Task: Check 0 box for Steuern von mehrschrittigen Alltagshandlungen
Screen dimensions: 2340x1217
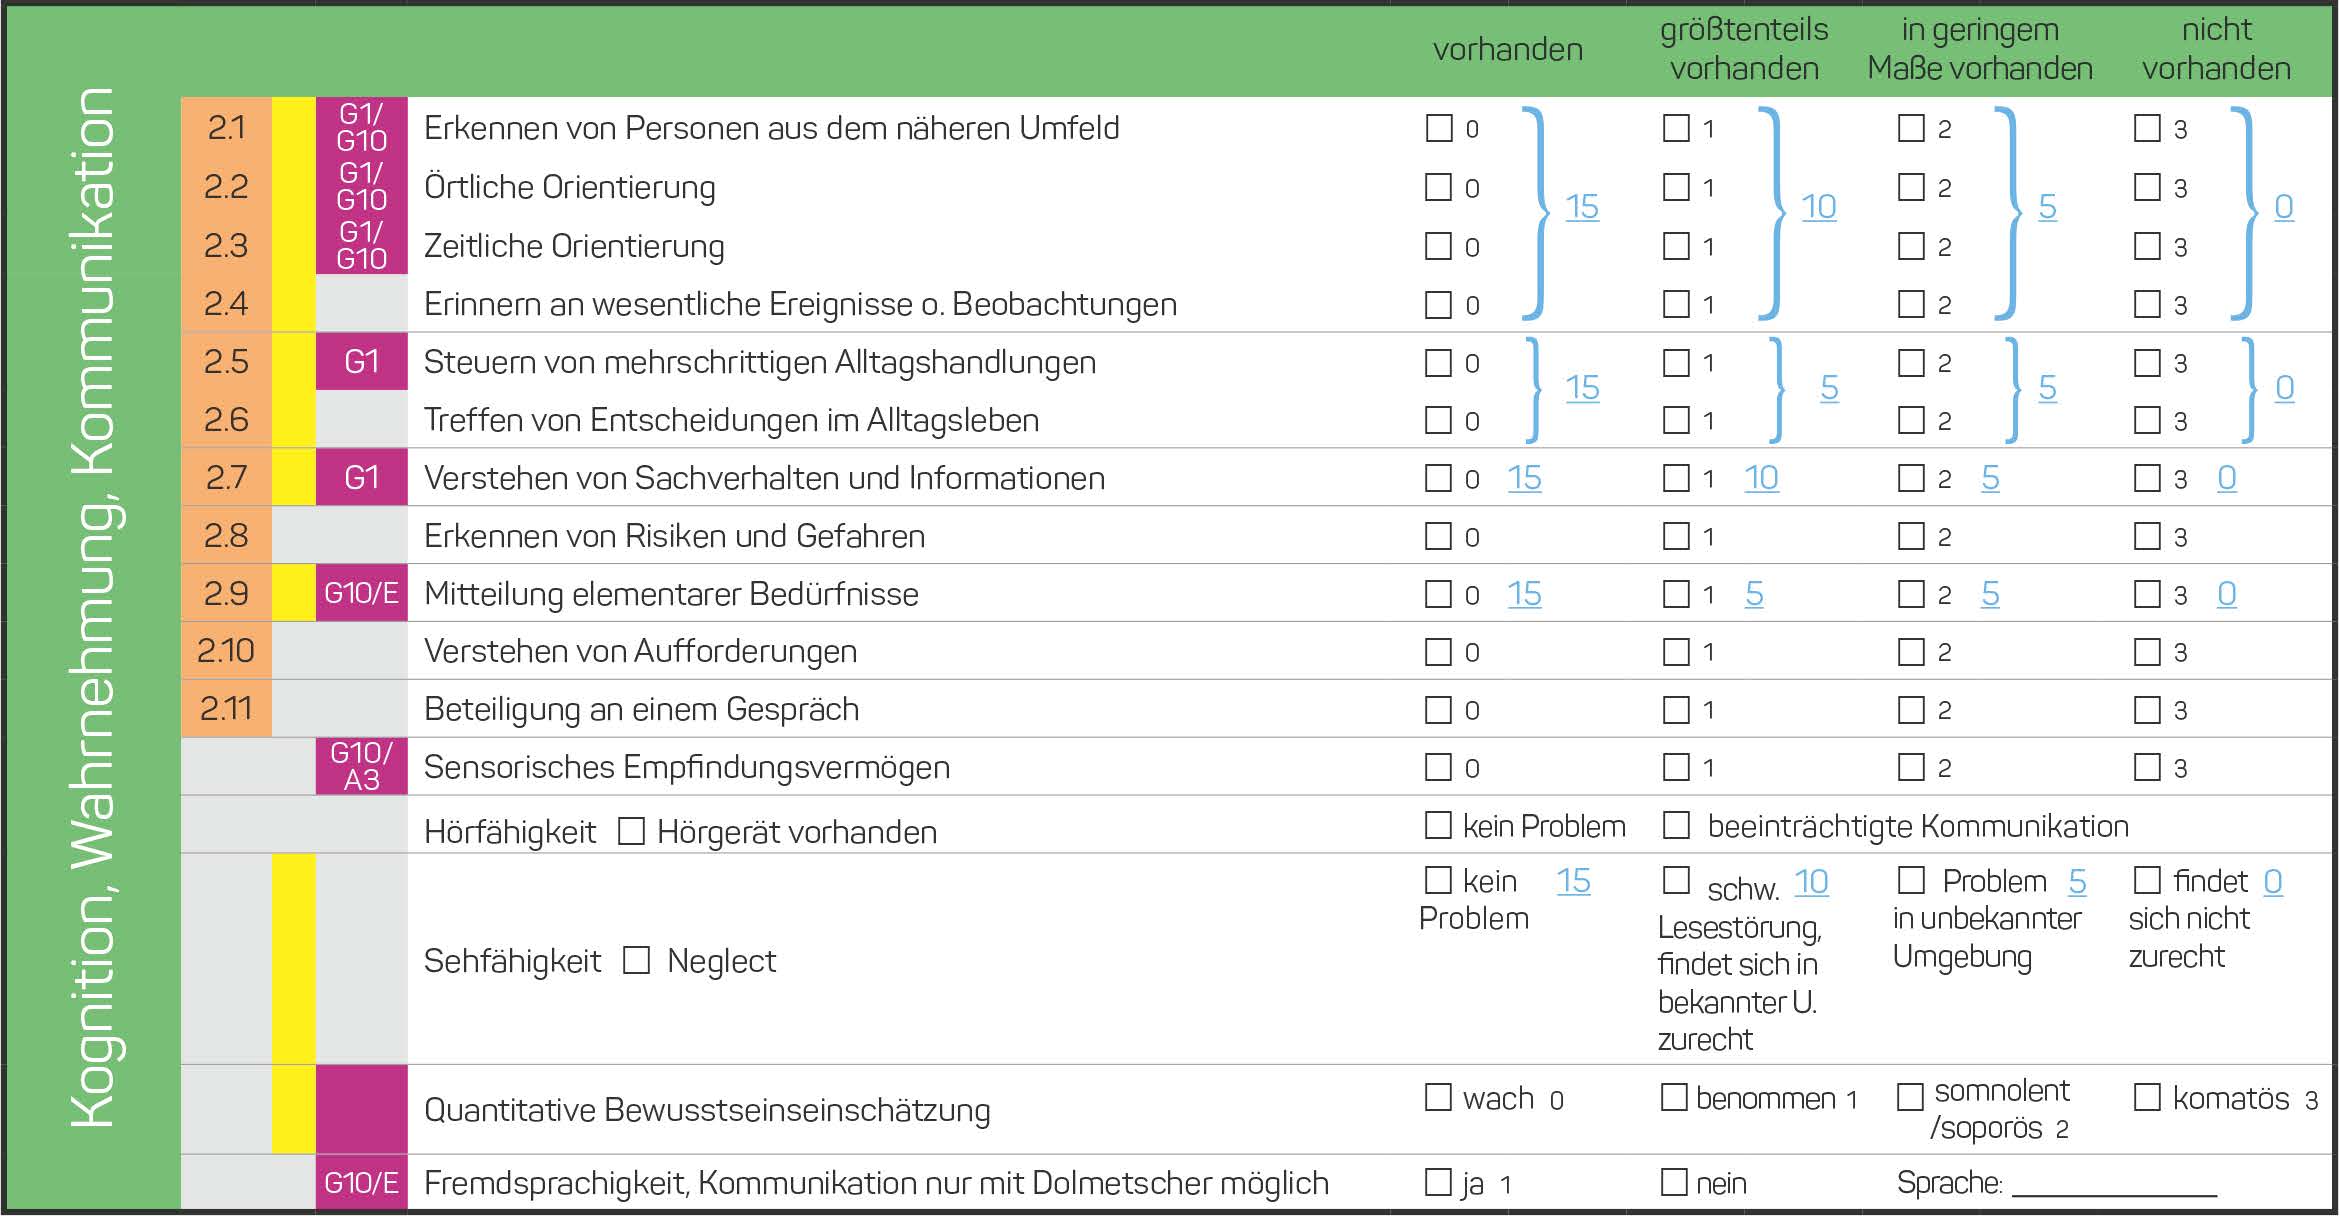Action: pyautogui.click(x=1439, y=362)
